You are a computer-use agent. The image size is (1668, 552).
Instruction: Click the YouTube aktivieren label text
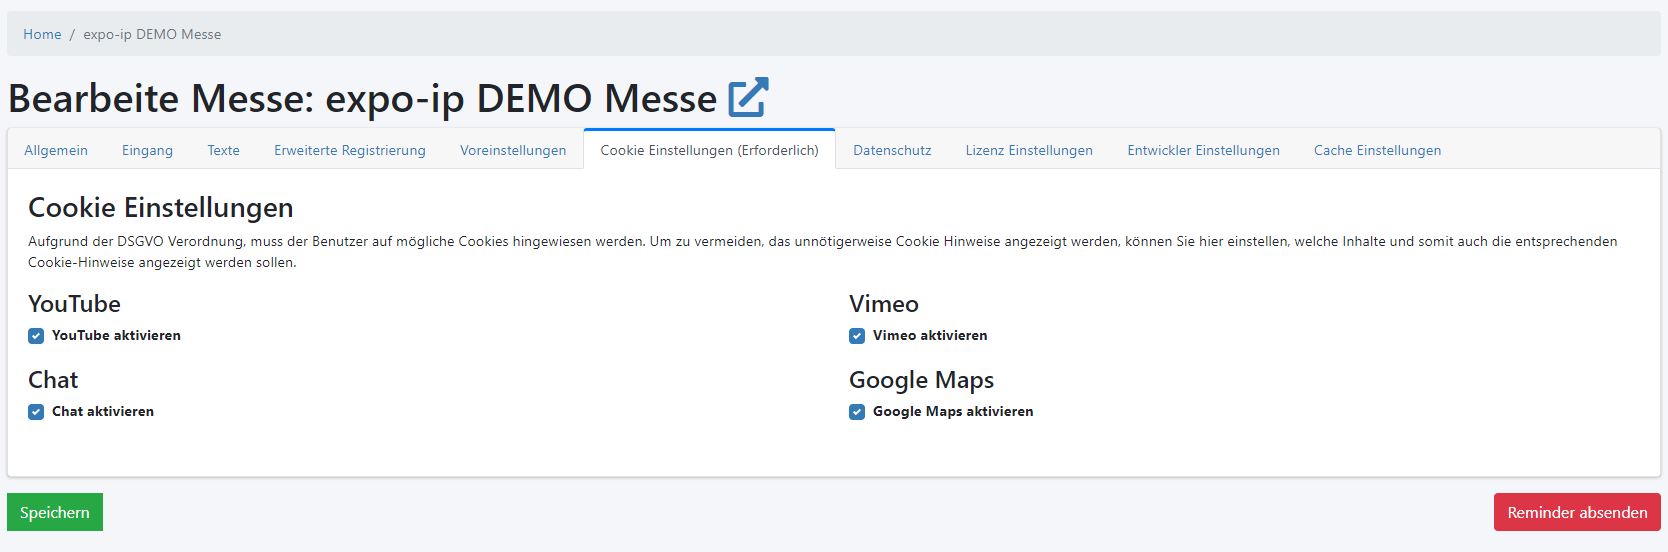tap(116, 336)
